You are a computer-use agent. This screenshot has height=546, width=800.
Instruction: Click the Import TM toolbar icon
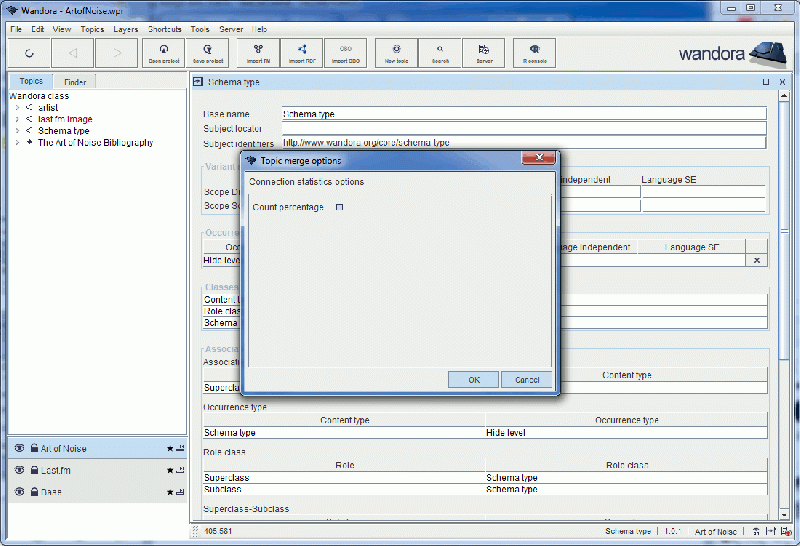pos(259,52)
